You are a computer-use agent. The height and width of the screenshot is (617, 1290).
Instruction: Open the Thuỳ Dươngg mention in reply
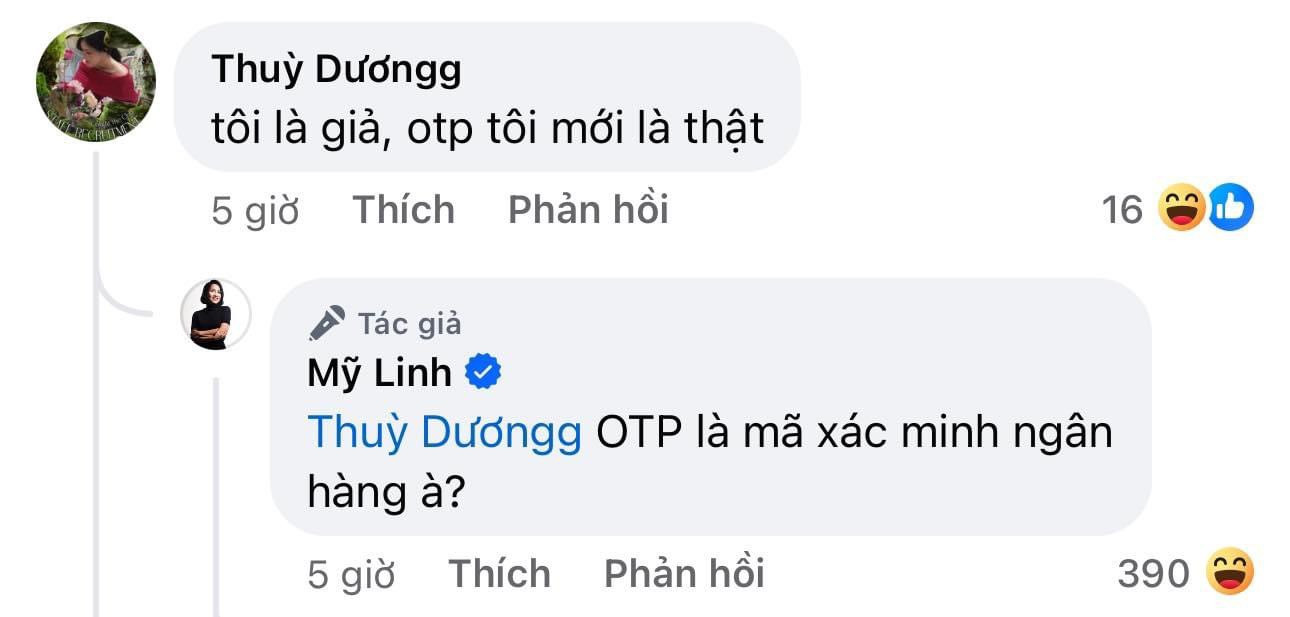[x=445, y=433]
